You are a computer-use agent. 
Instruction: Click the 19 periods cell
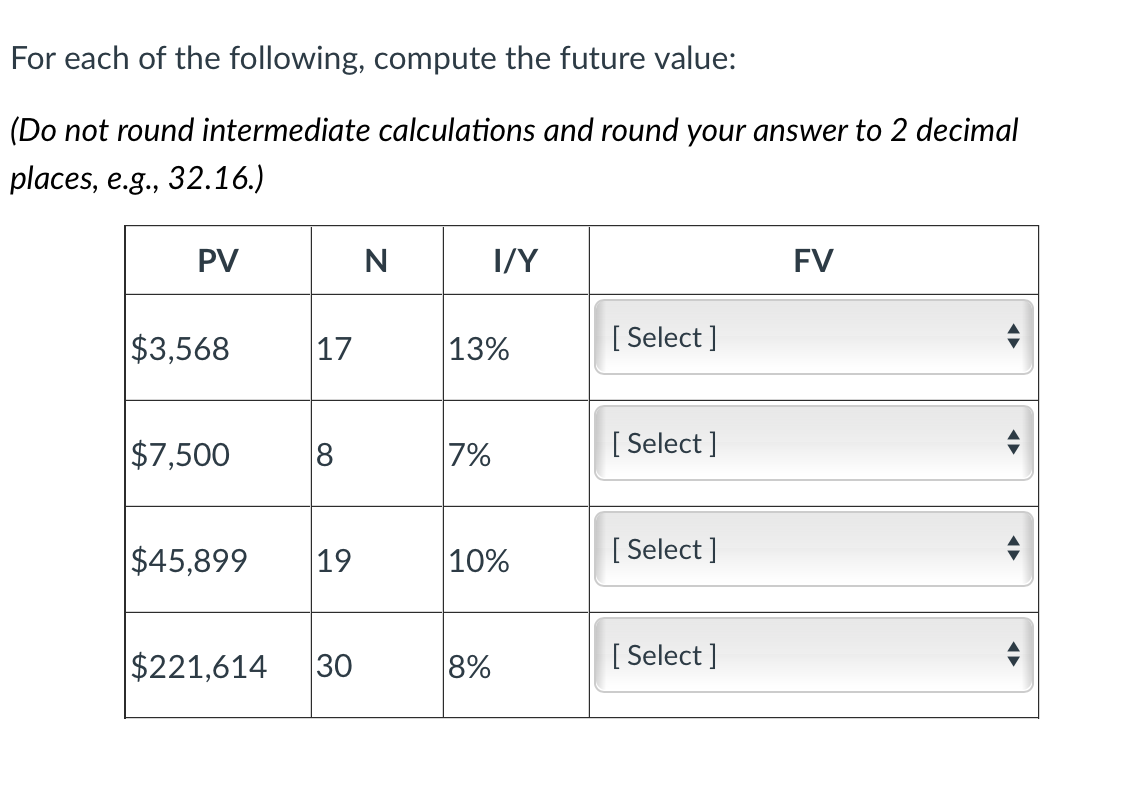[x=334, y=561]
